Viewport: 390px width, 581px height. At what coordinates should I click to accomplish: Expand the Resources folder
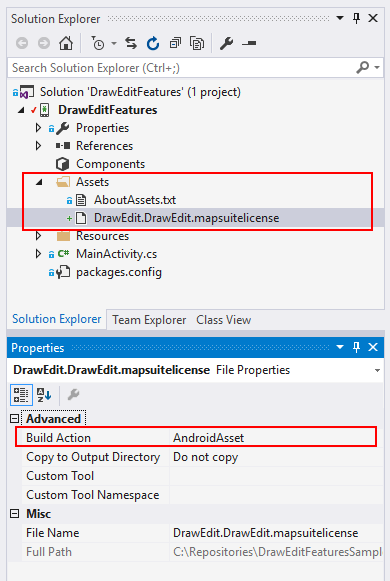(x=38, y=236)
